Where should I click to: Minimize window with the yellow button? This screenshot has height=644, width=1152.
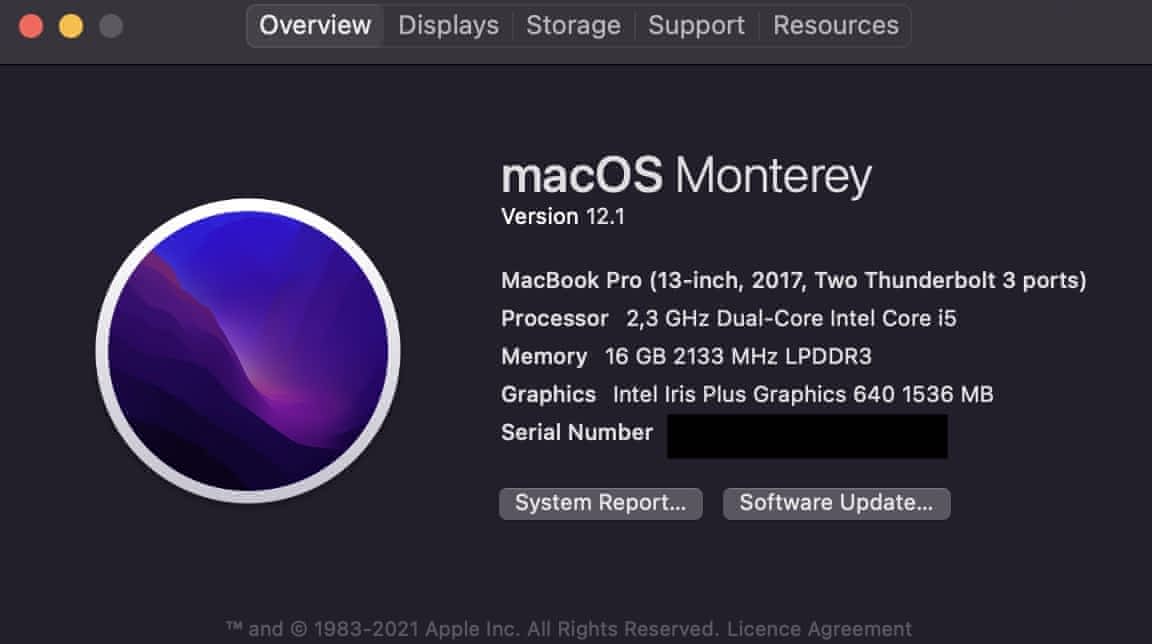(x=71, y=26)
